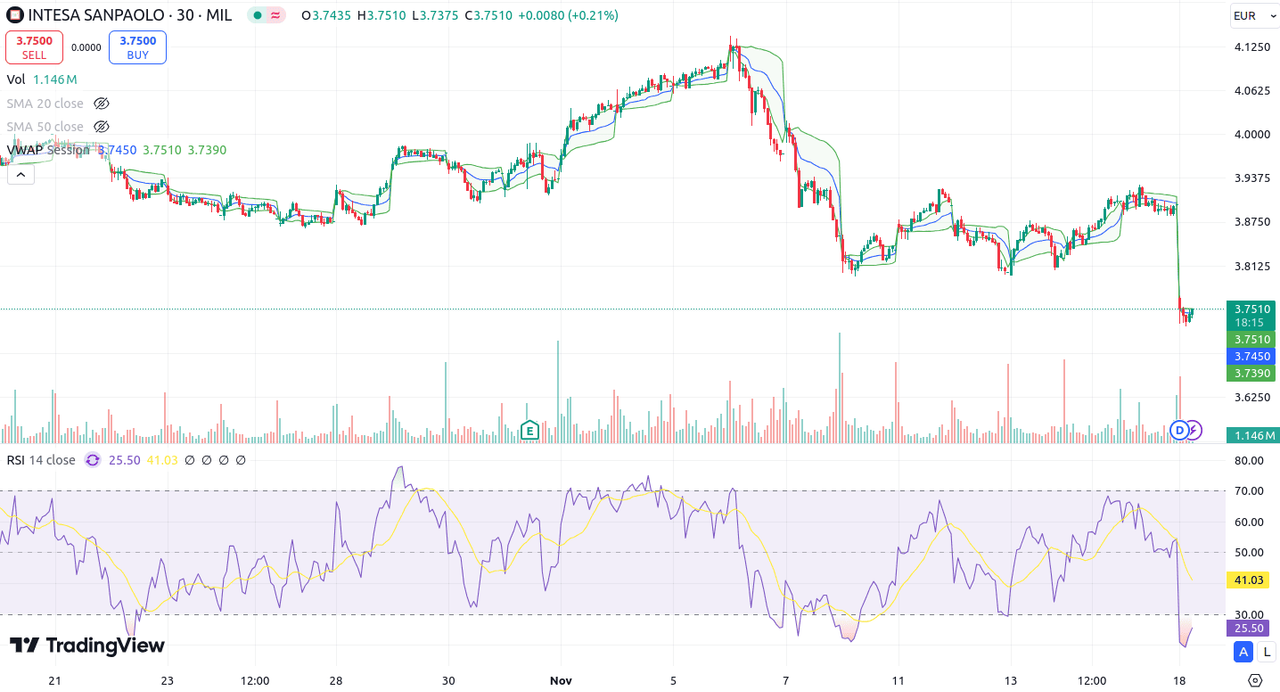Click the RSI 25.50 legend value

124,460
